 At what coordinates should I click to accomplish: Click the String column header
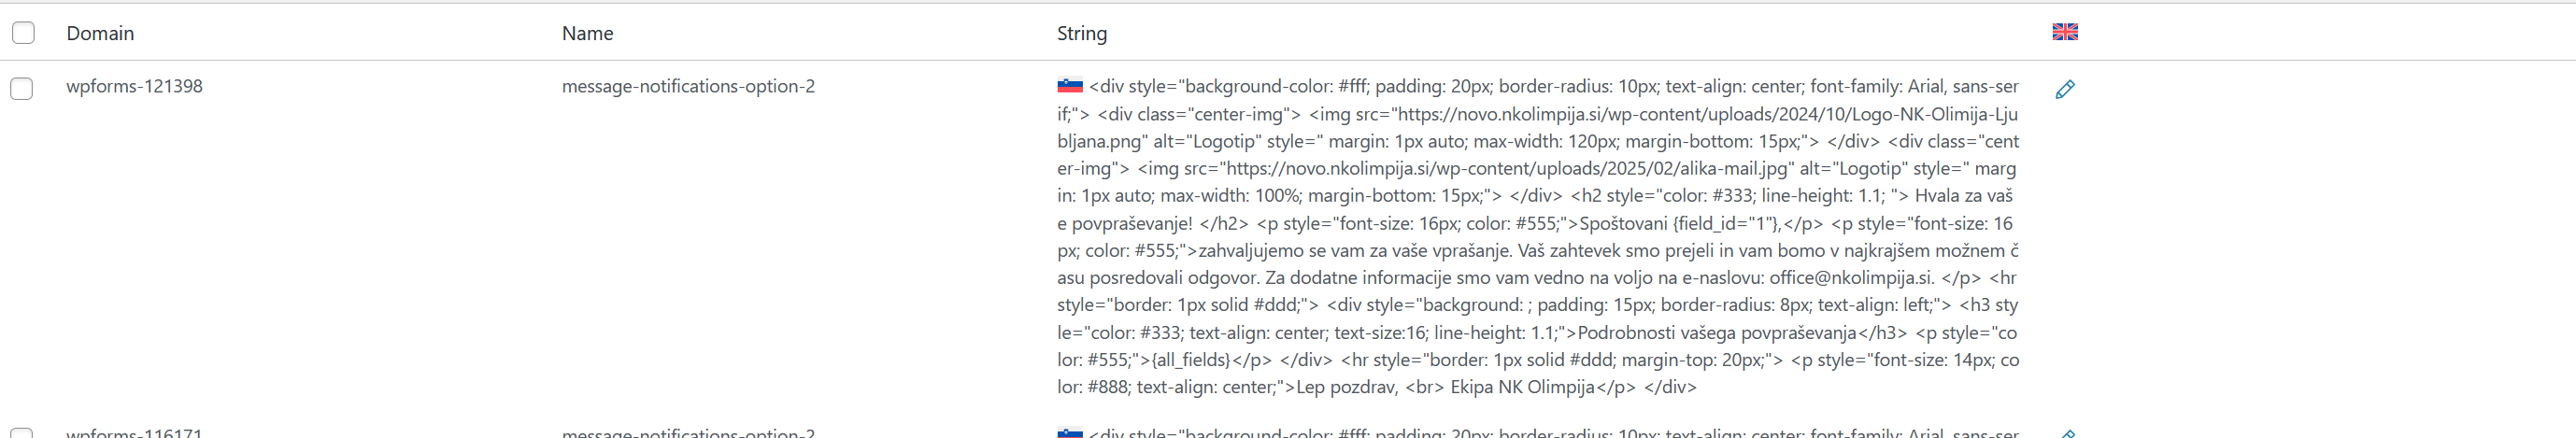click(x=1082, y=33)
